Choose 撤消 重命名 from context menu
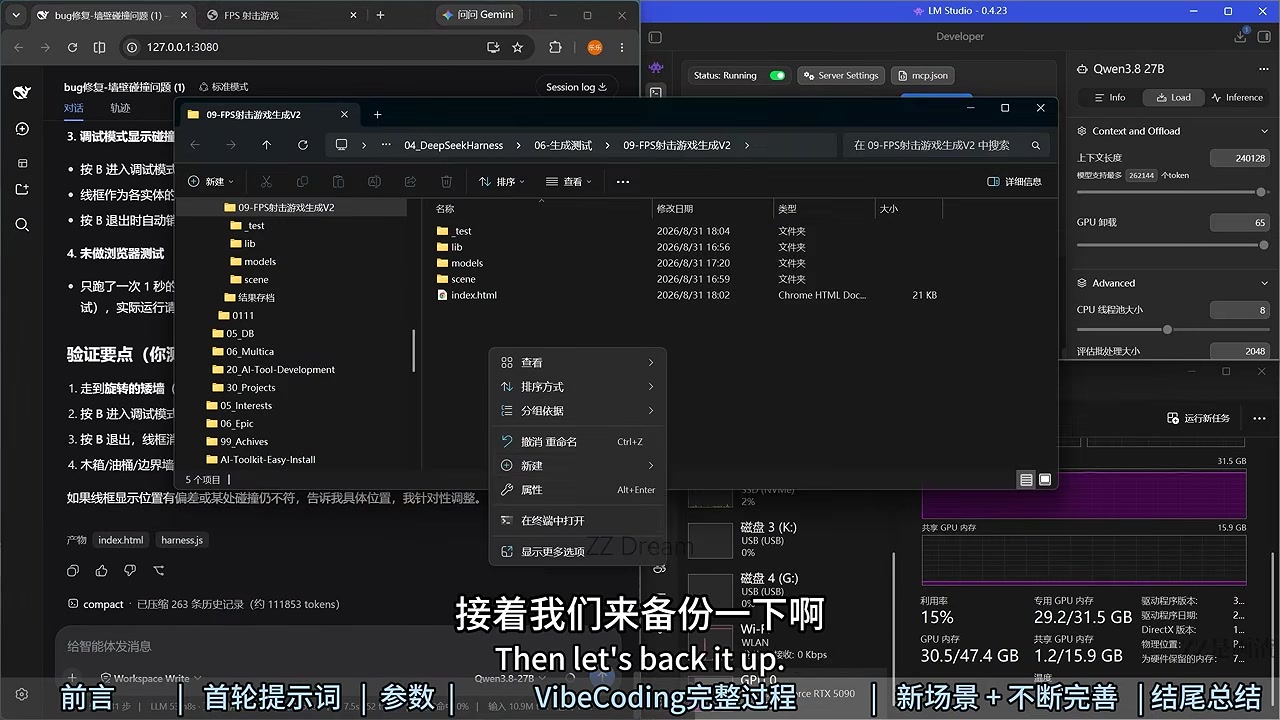Viewport: 1280px width, 720px height. (577, 442)
